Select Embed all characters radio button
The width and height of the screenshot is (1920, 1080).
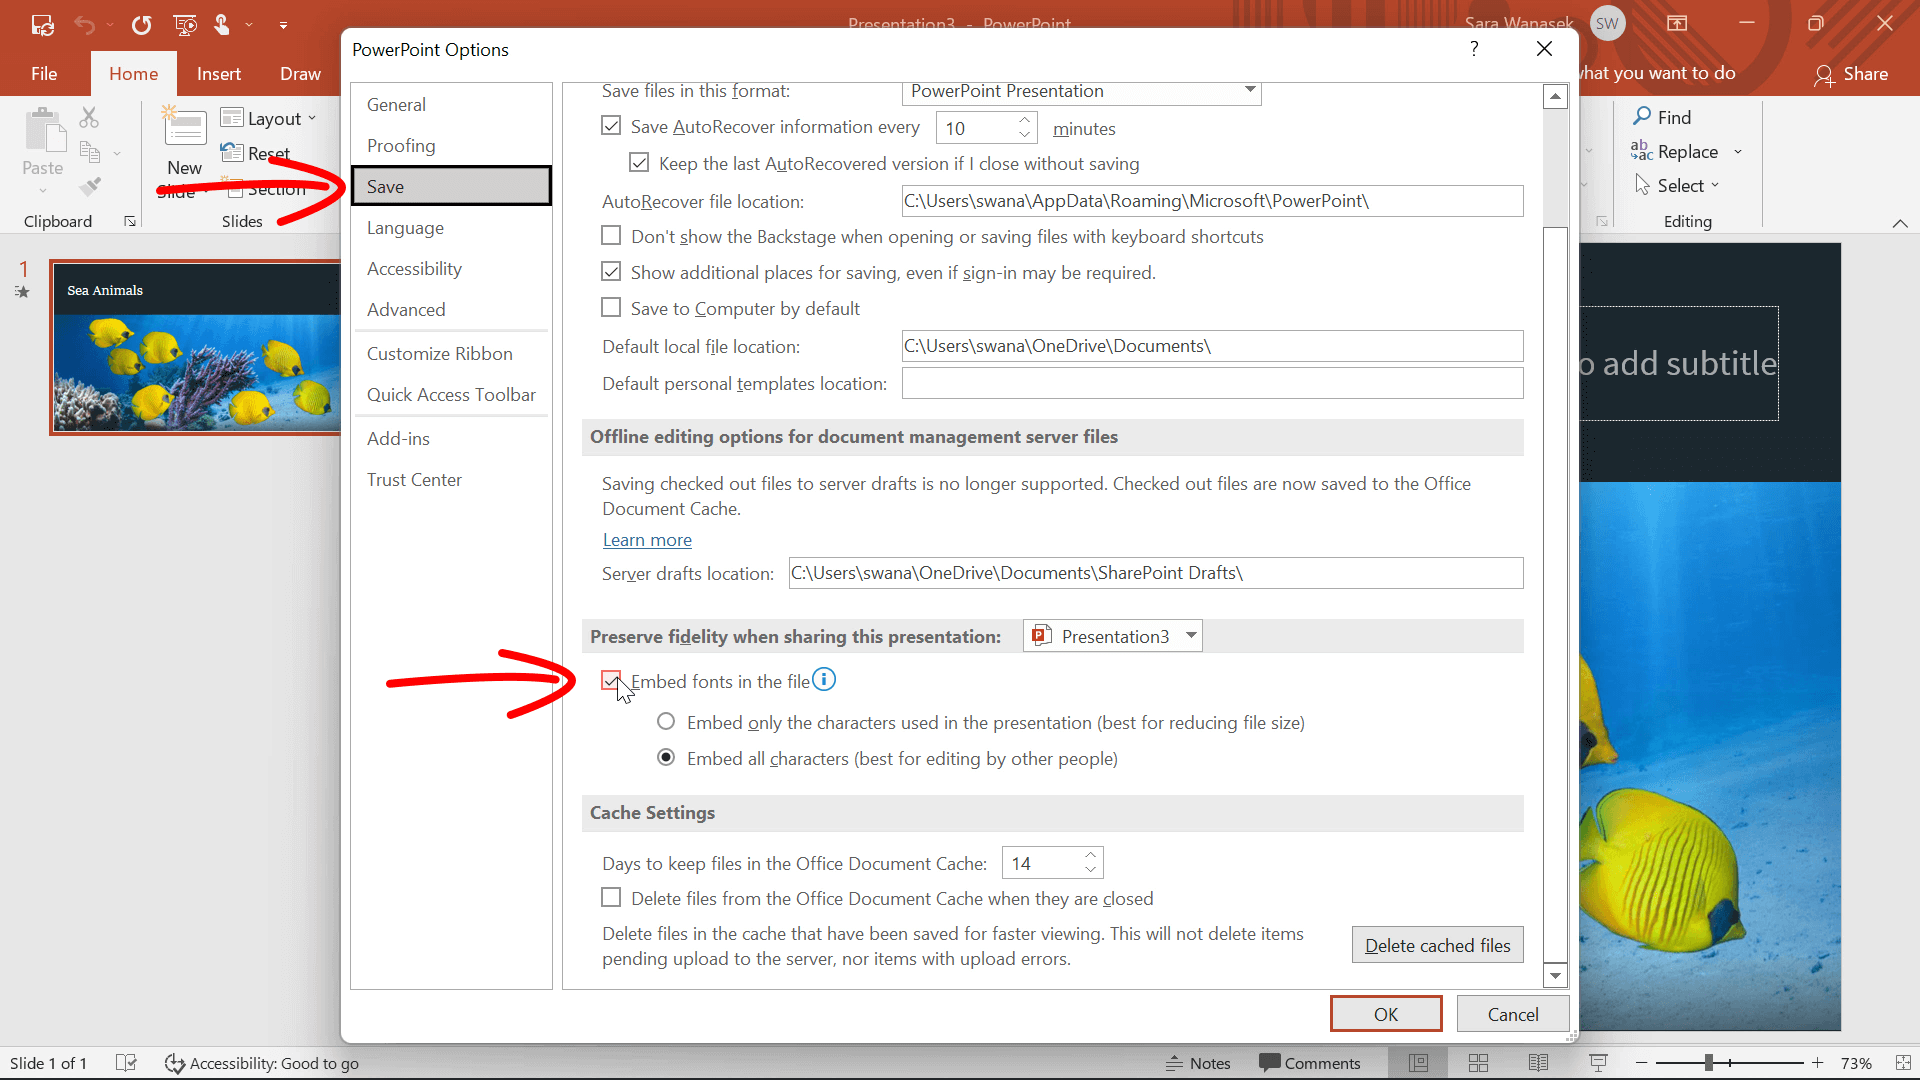666,757
